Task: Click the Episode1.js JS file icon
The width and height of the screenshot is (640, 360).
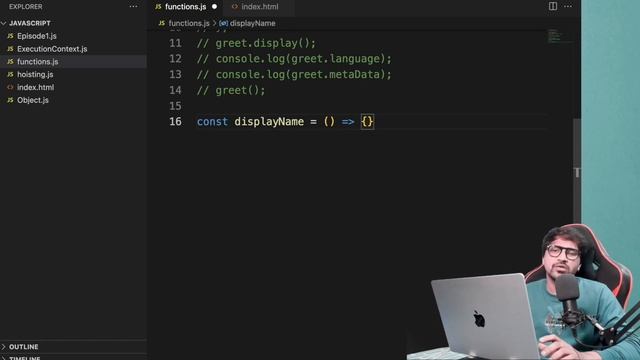Action: click(10, 36)
